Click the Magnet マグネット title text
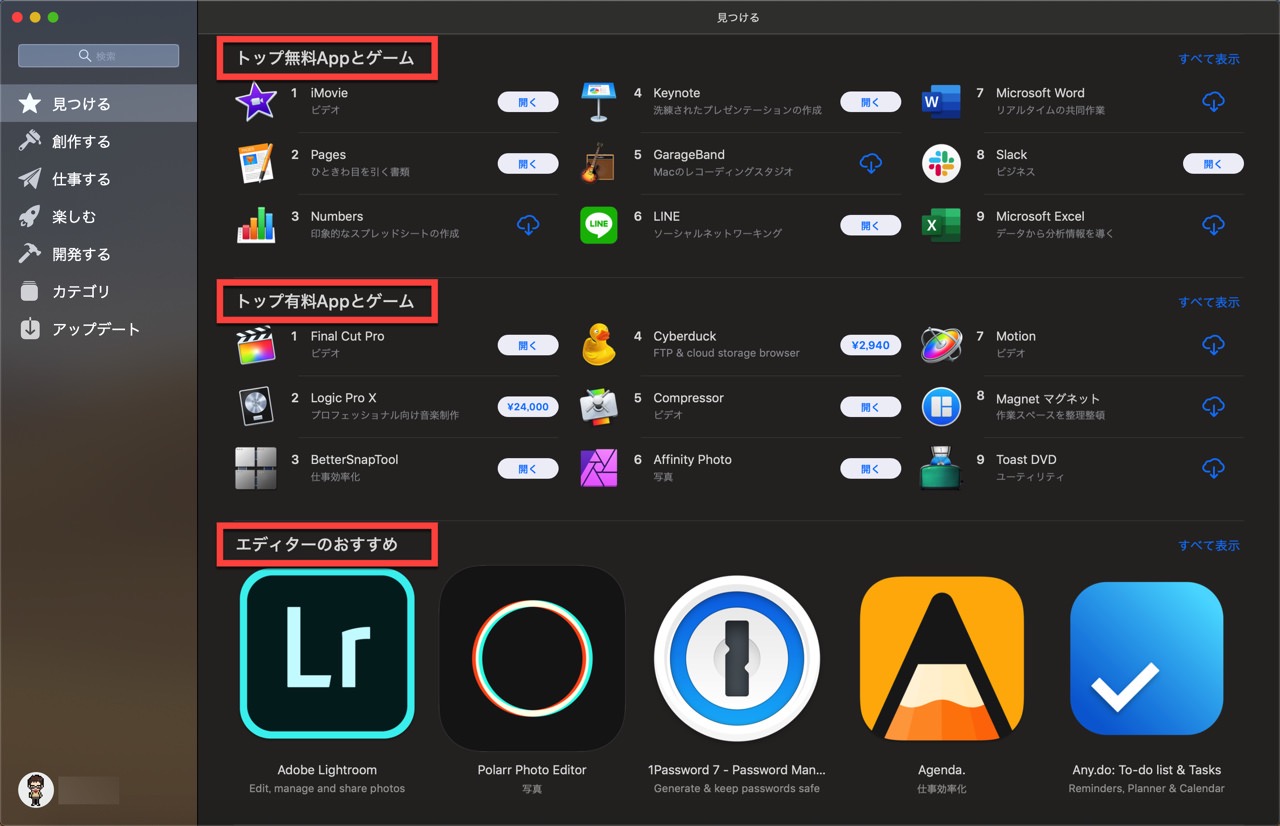This screenshot has width=1280, height=826. pos(1048,398)
